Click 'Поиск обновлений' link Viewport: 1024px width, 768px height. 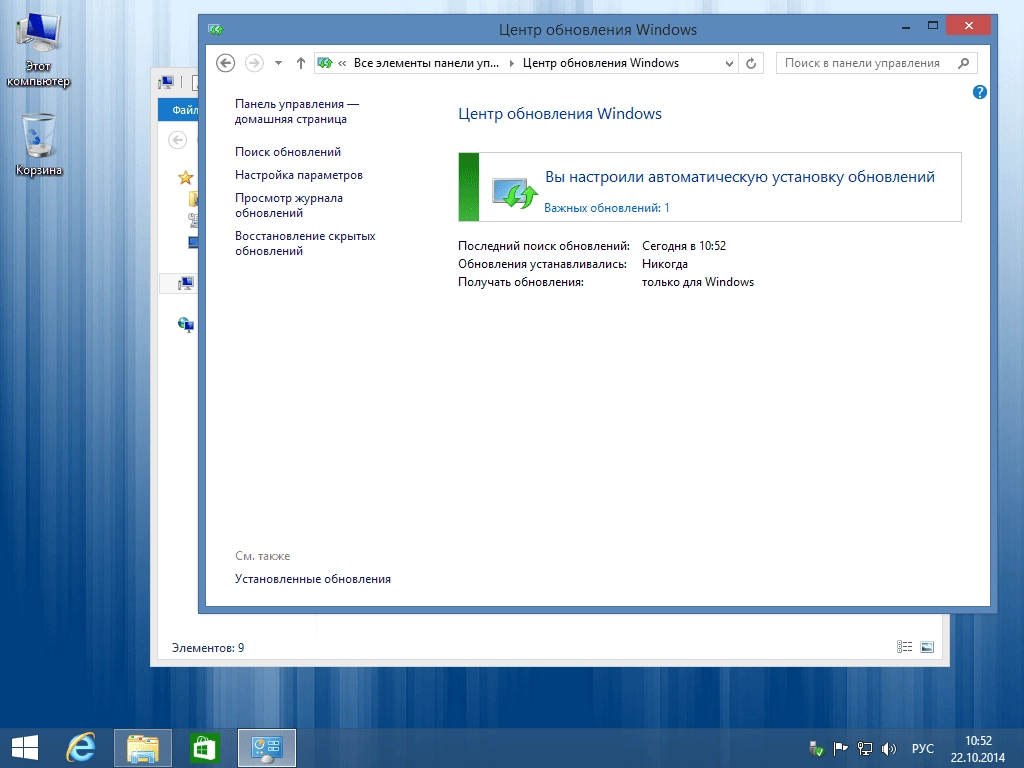(288, 152)
